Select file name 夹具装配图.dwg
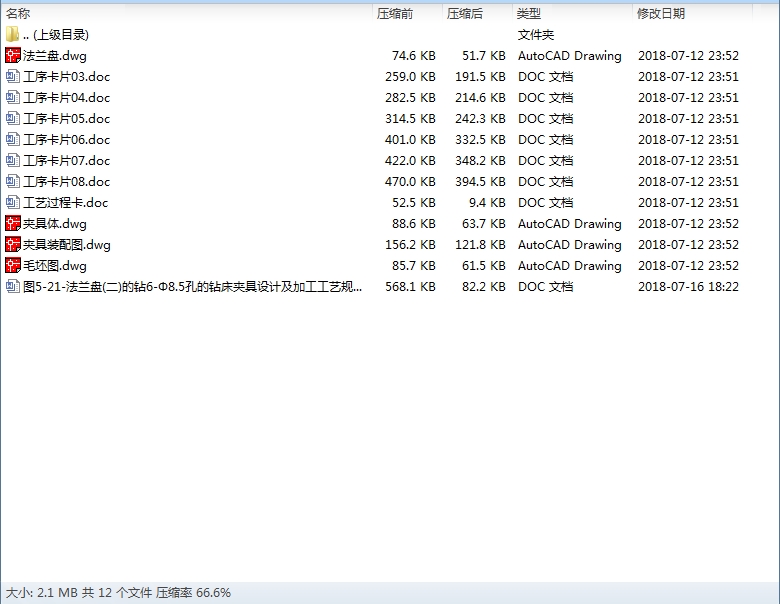This screenshot has height=604, width=780. 67,244
